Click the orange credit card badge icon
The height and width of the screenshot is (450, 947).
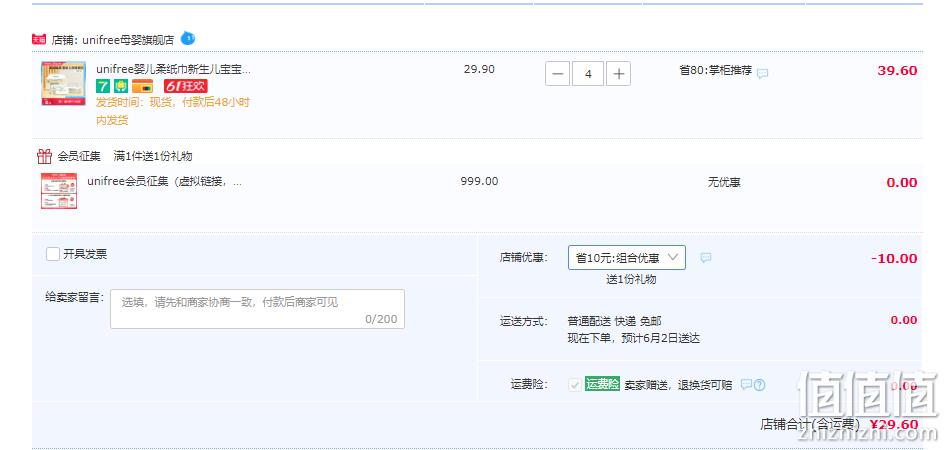(x=143, y=86)
